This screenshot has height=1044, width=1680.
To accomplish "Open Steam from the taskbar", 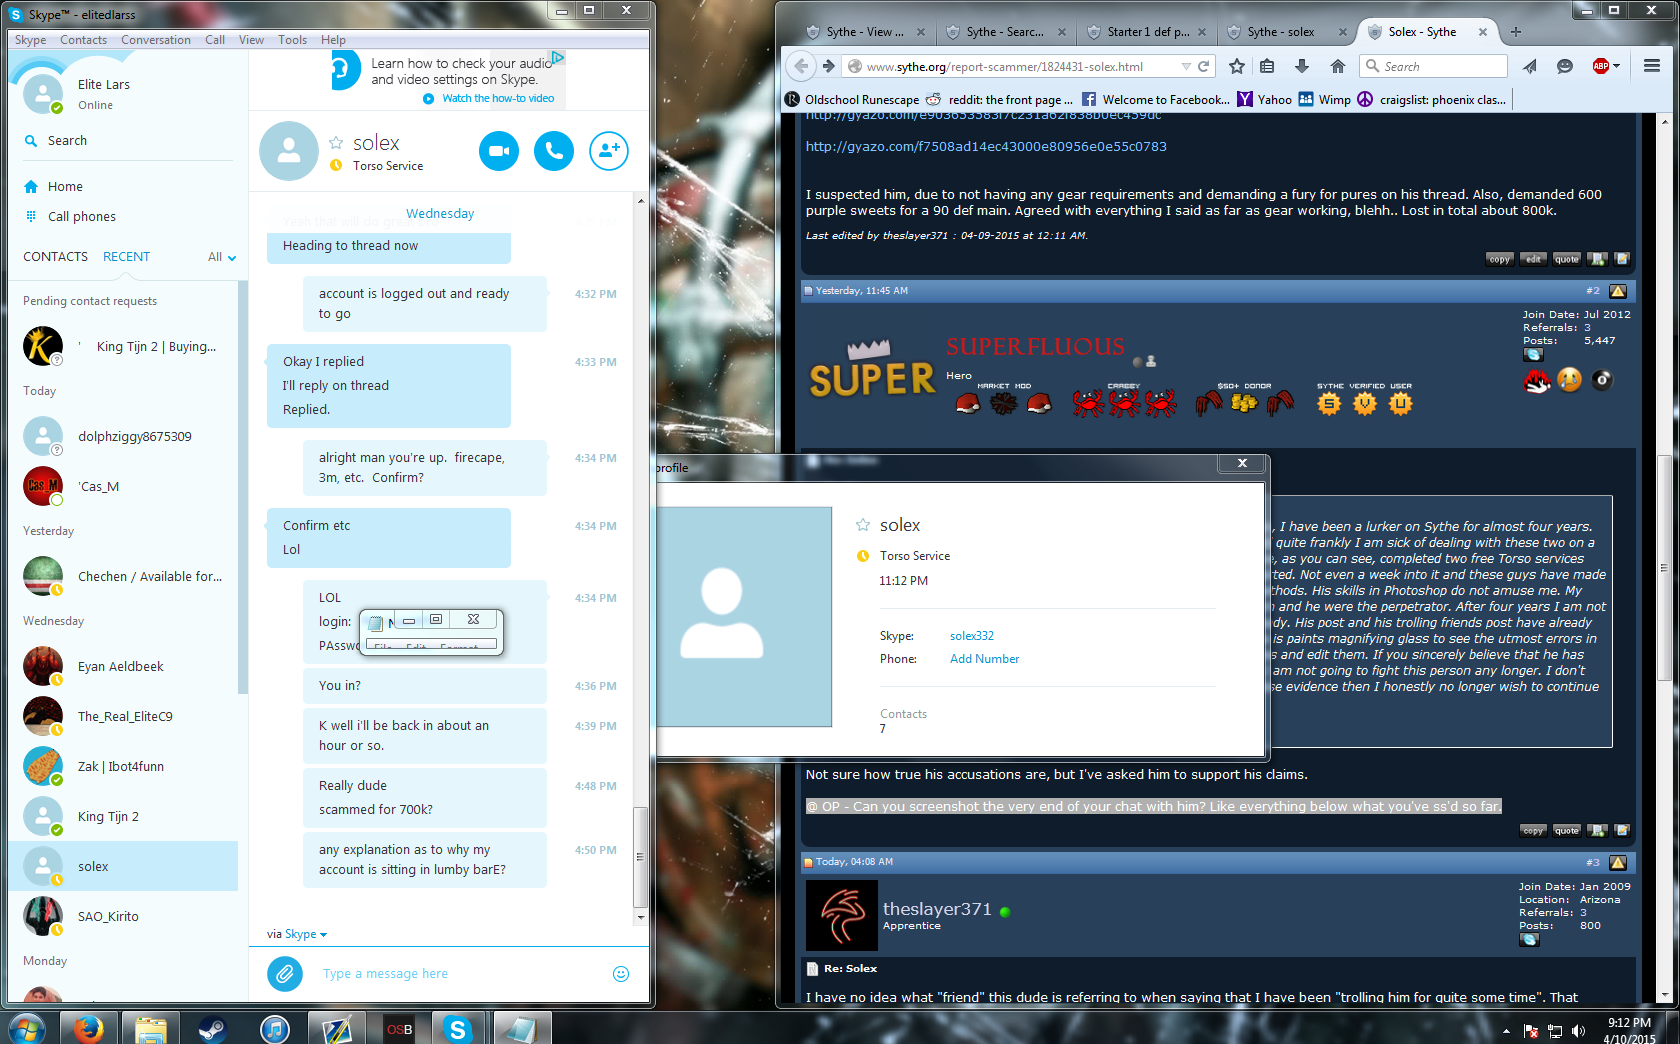I will 212,1028.
